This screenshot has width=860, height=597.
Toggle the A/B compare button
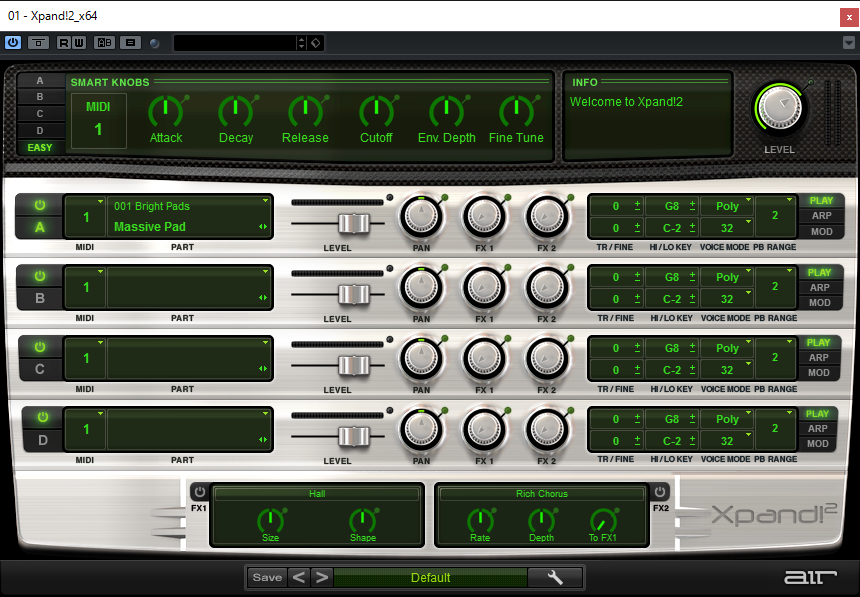click(104, 42)
